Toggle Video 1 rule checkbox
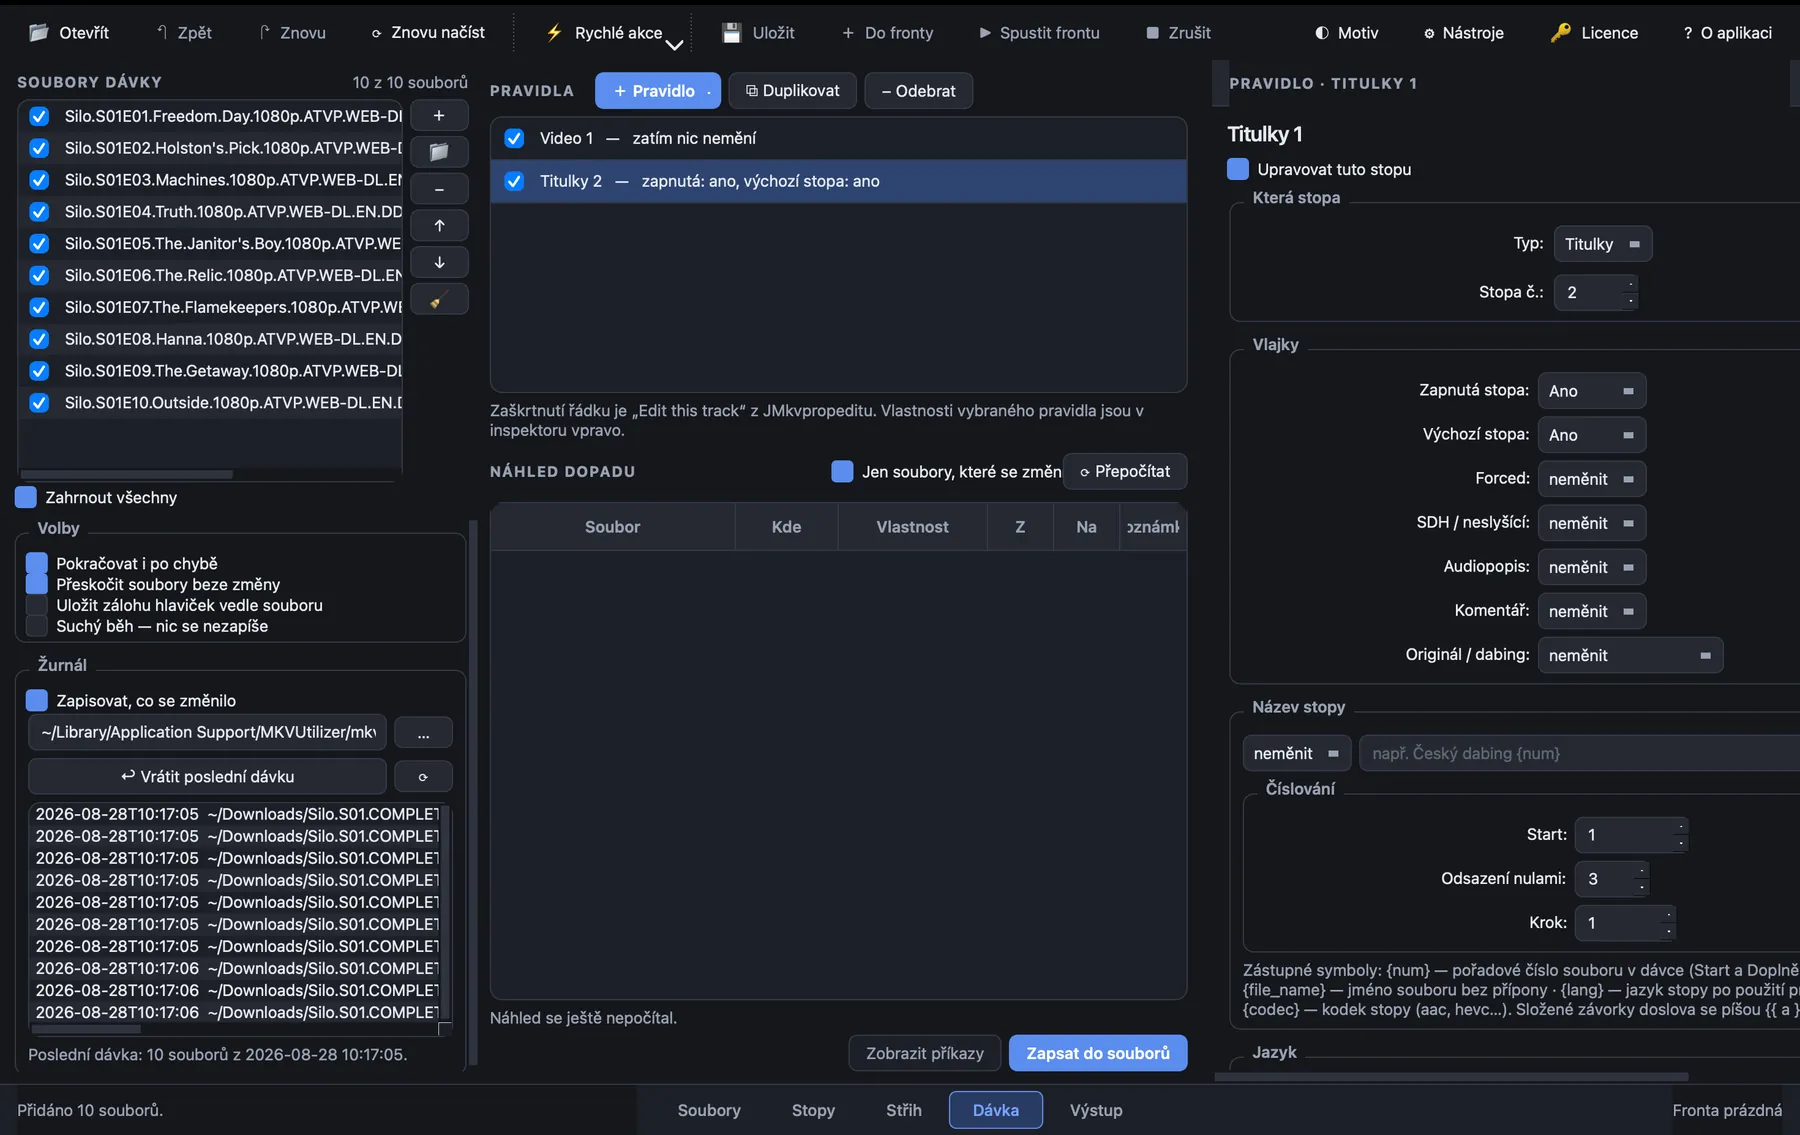 (514, 138)
